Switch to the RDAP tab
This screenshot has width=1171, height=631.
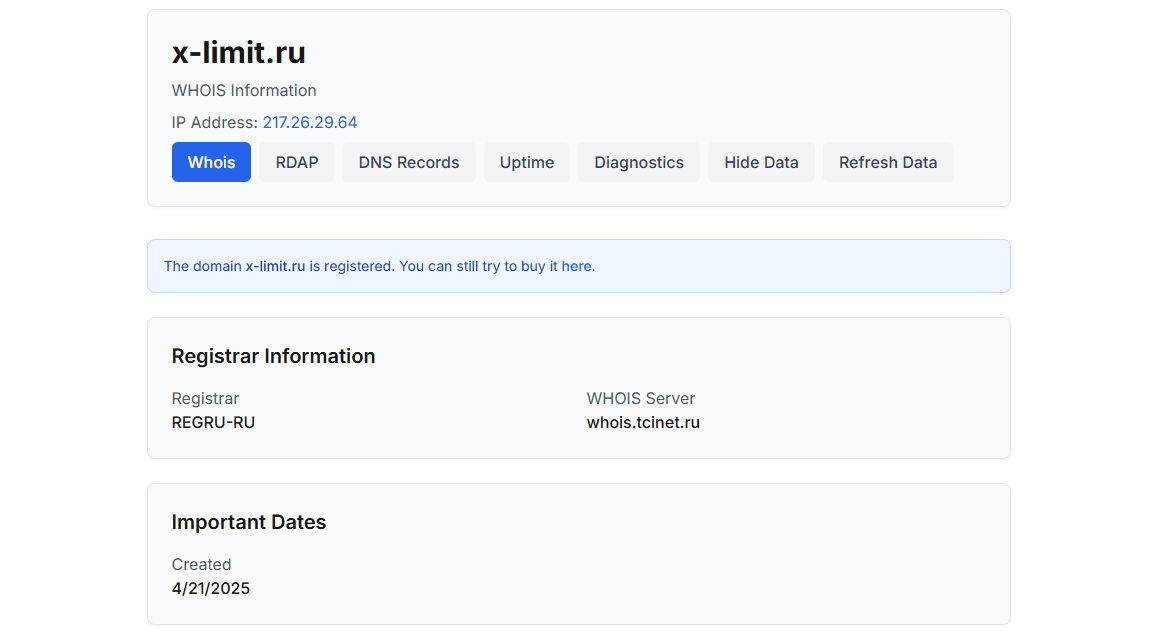[297, 162]
